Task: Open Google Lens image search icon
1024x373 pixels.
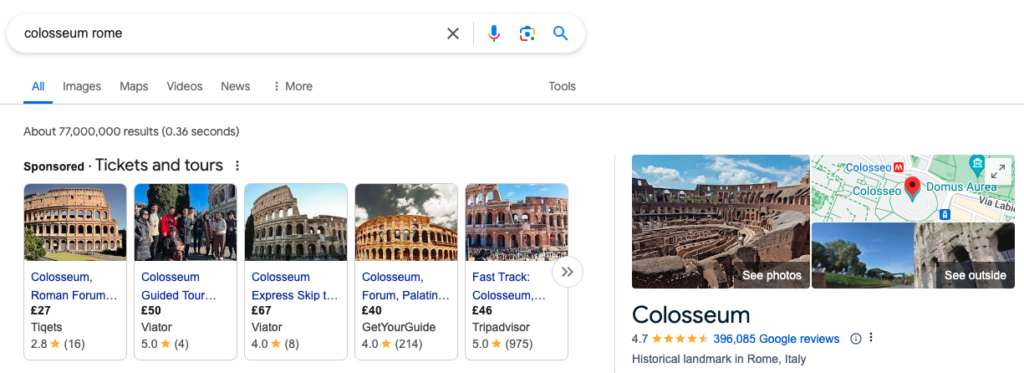Action: coord(527,33)
